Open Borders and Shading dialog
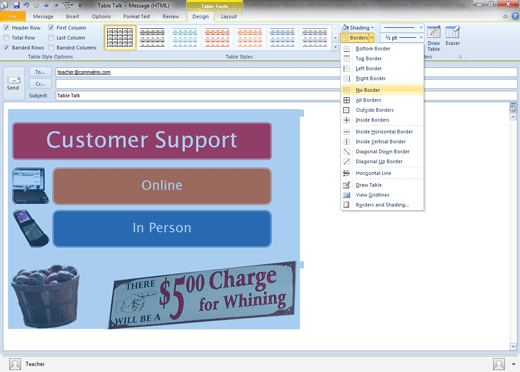 [382, 205]
